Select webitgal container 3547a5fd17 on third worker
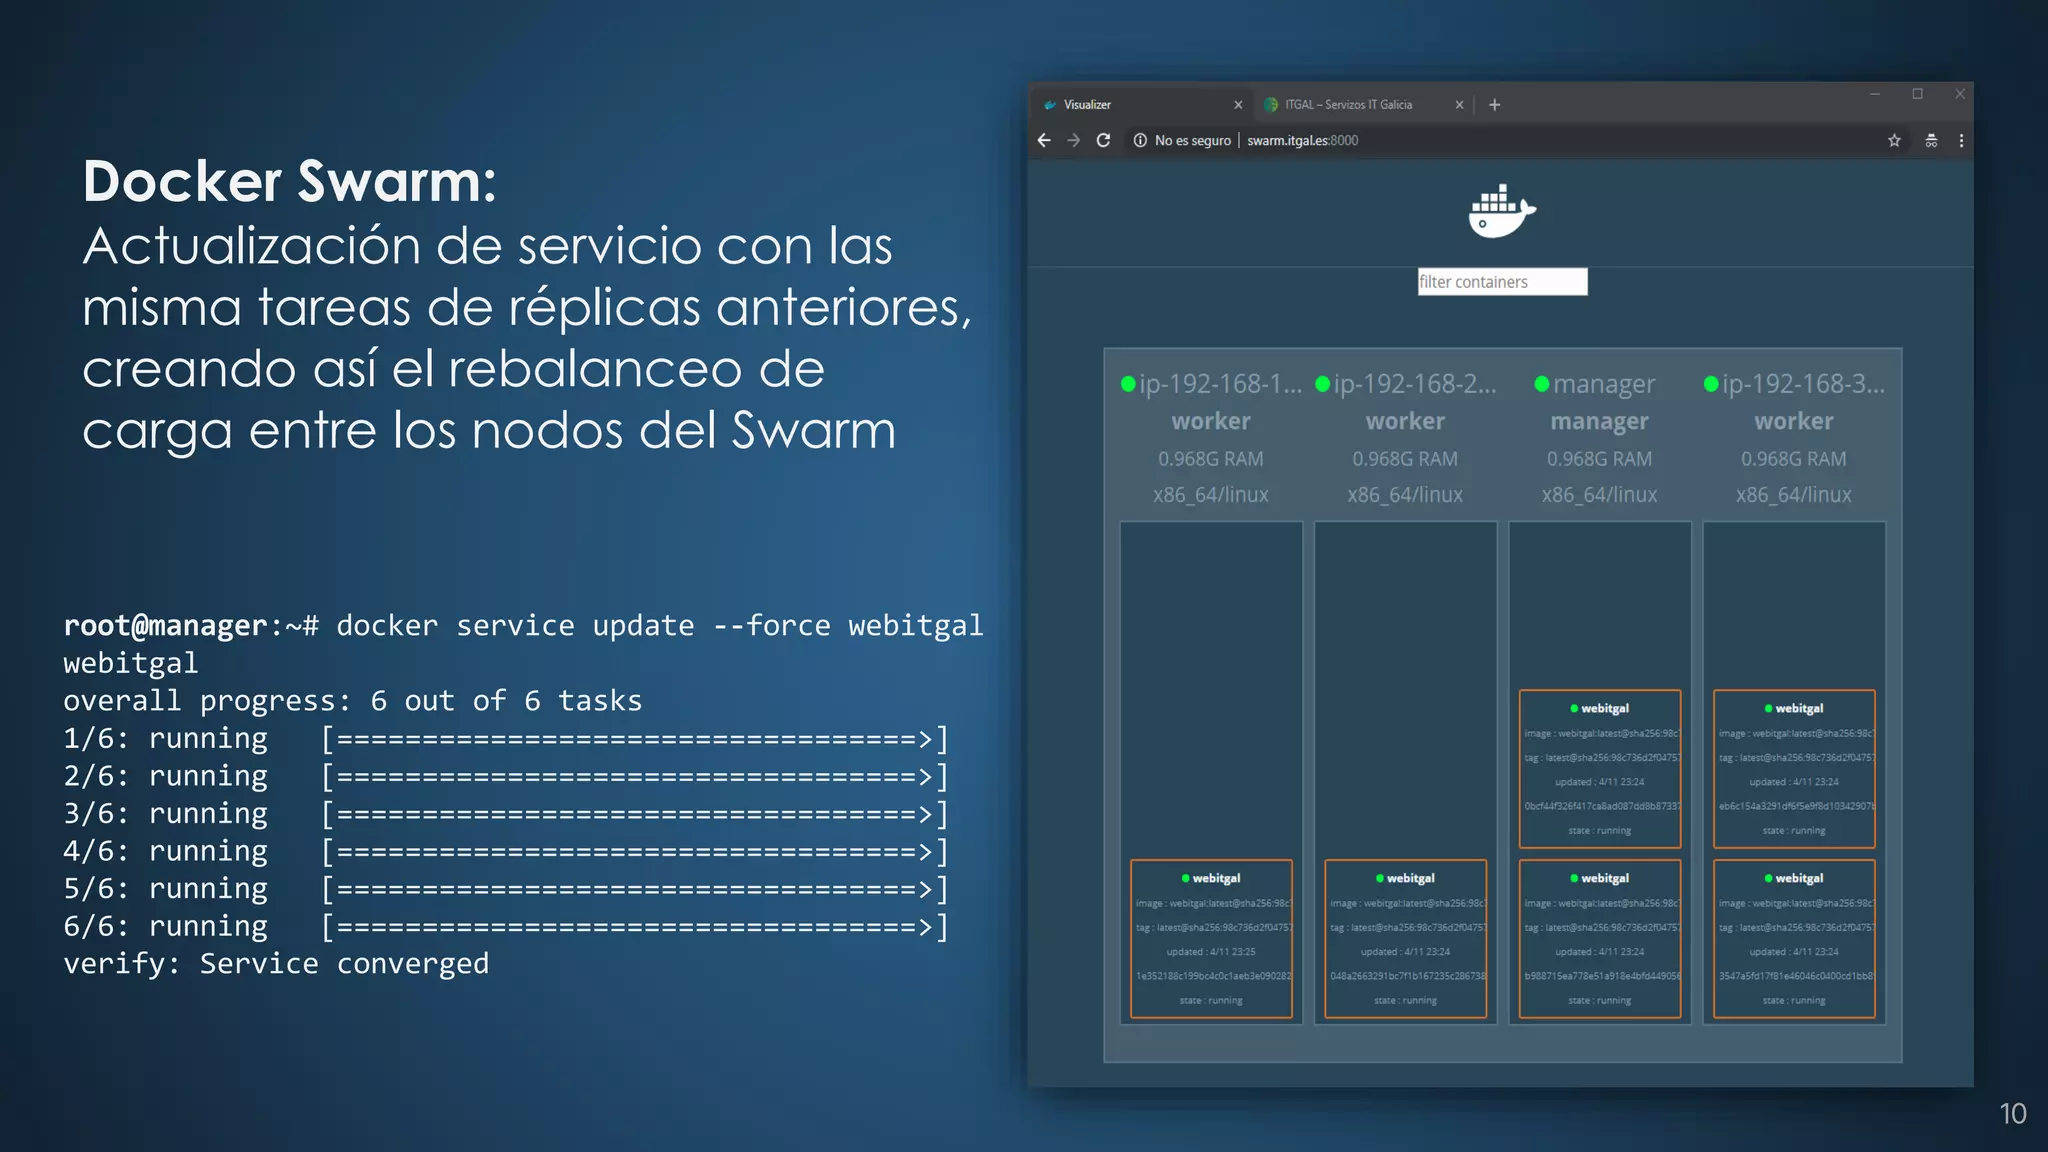The image size is (2048, 1152). tap(1794, 939)
